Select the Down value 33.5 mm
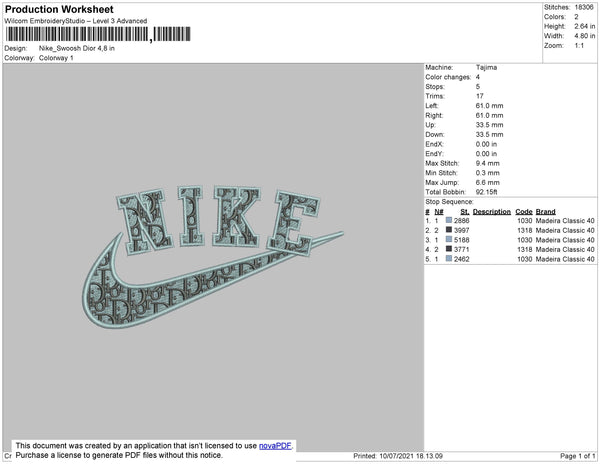 coord(489,134)
